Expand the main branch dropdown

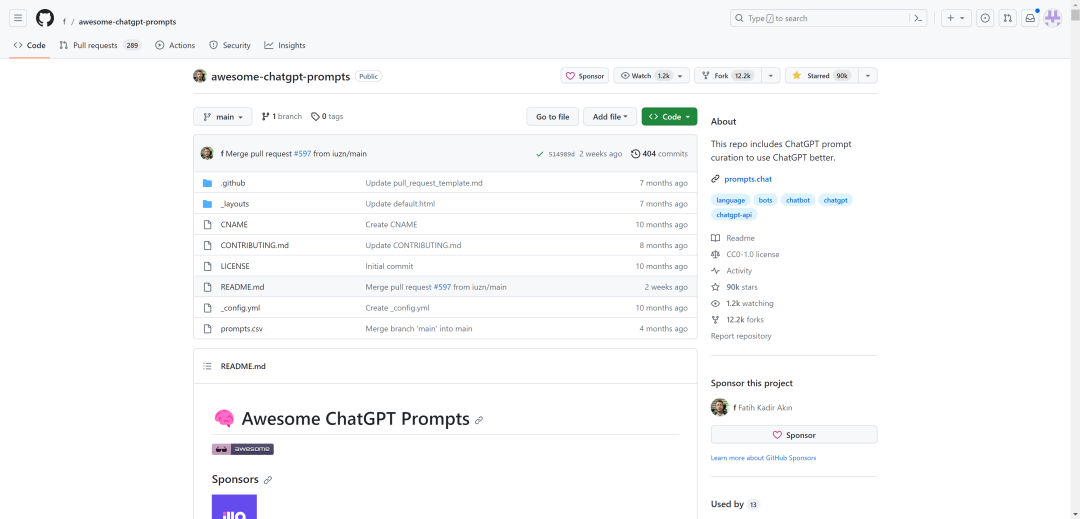(x=223, y=117)
